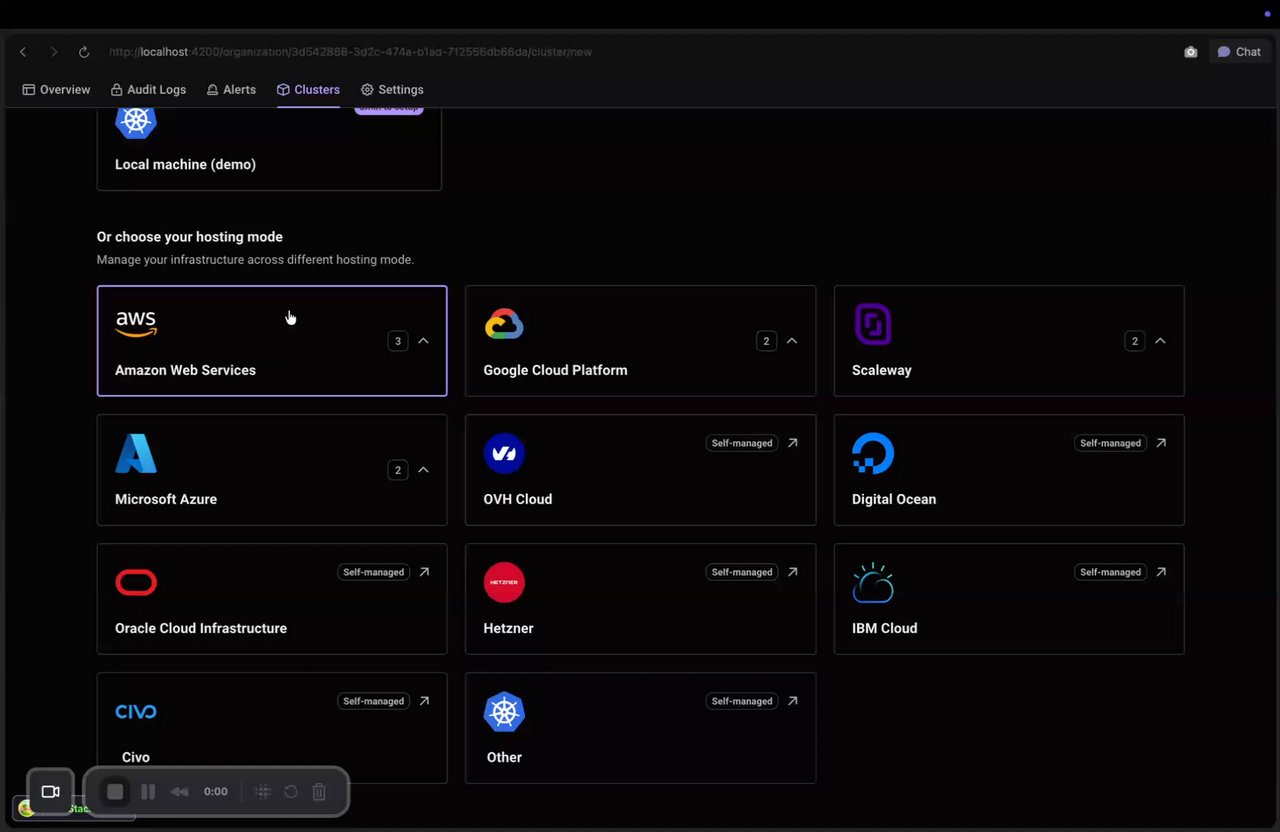This screenshot has height=832, width=1280.
Task: Click Self-managed badge on IBM Cloud
Action: click(1110, 572)
